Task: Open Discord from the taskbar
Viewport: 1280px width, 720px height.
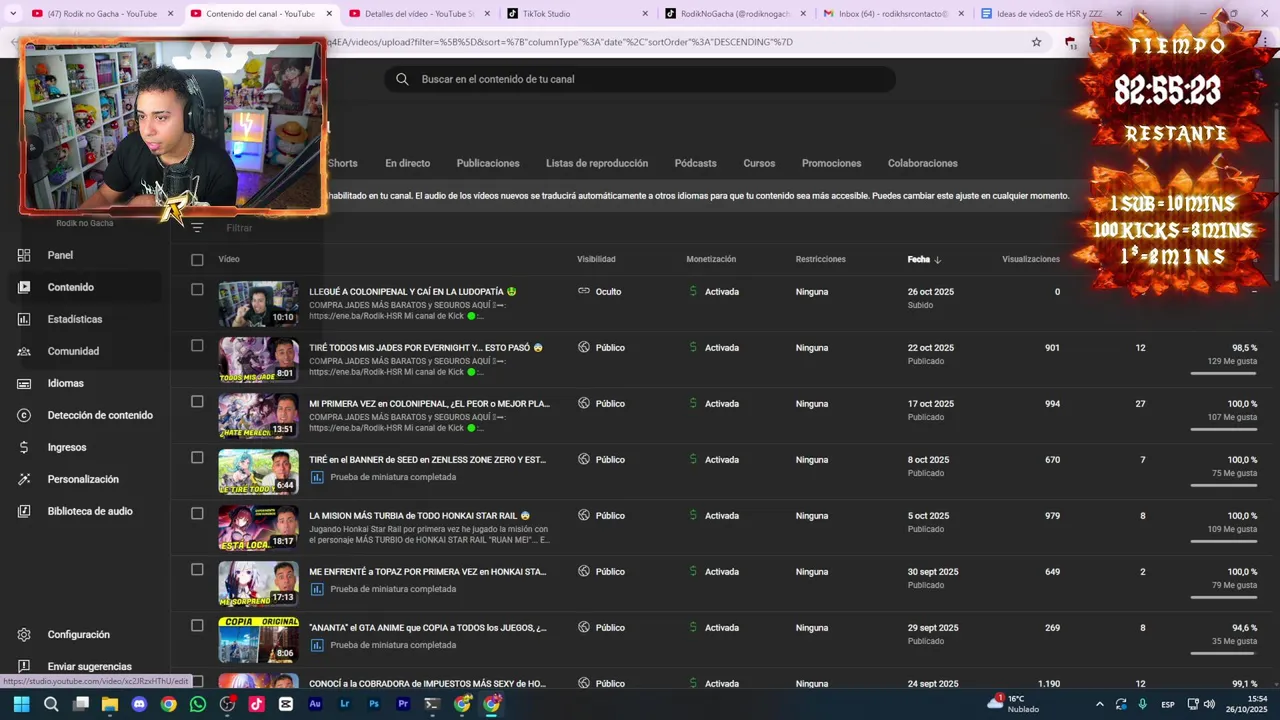Action: [x=139, y=704]
